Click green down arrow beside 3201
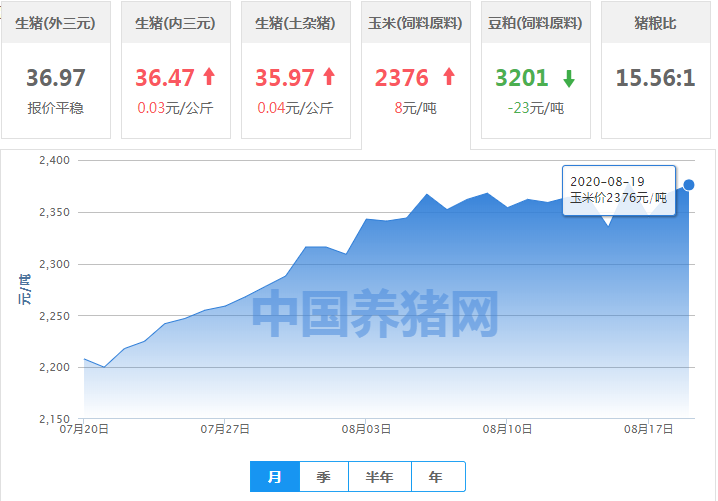The width and height of the screenshot is (718, 501). (x=568, y=78)
